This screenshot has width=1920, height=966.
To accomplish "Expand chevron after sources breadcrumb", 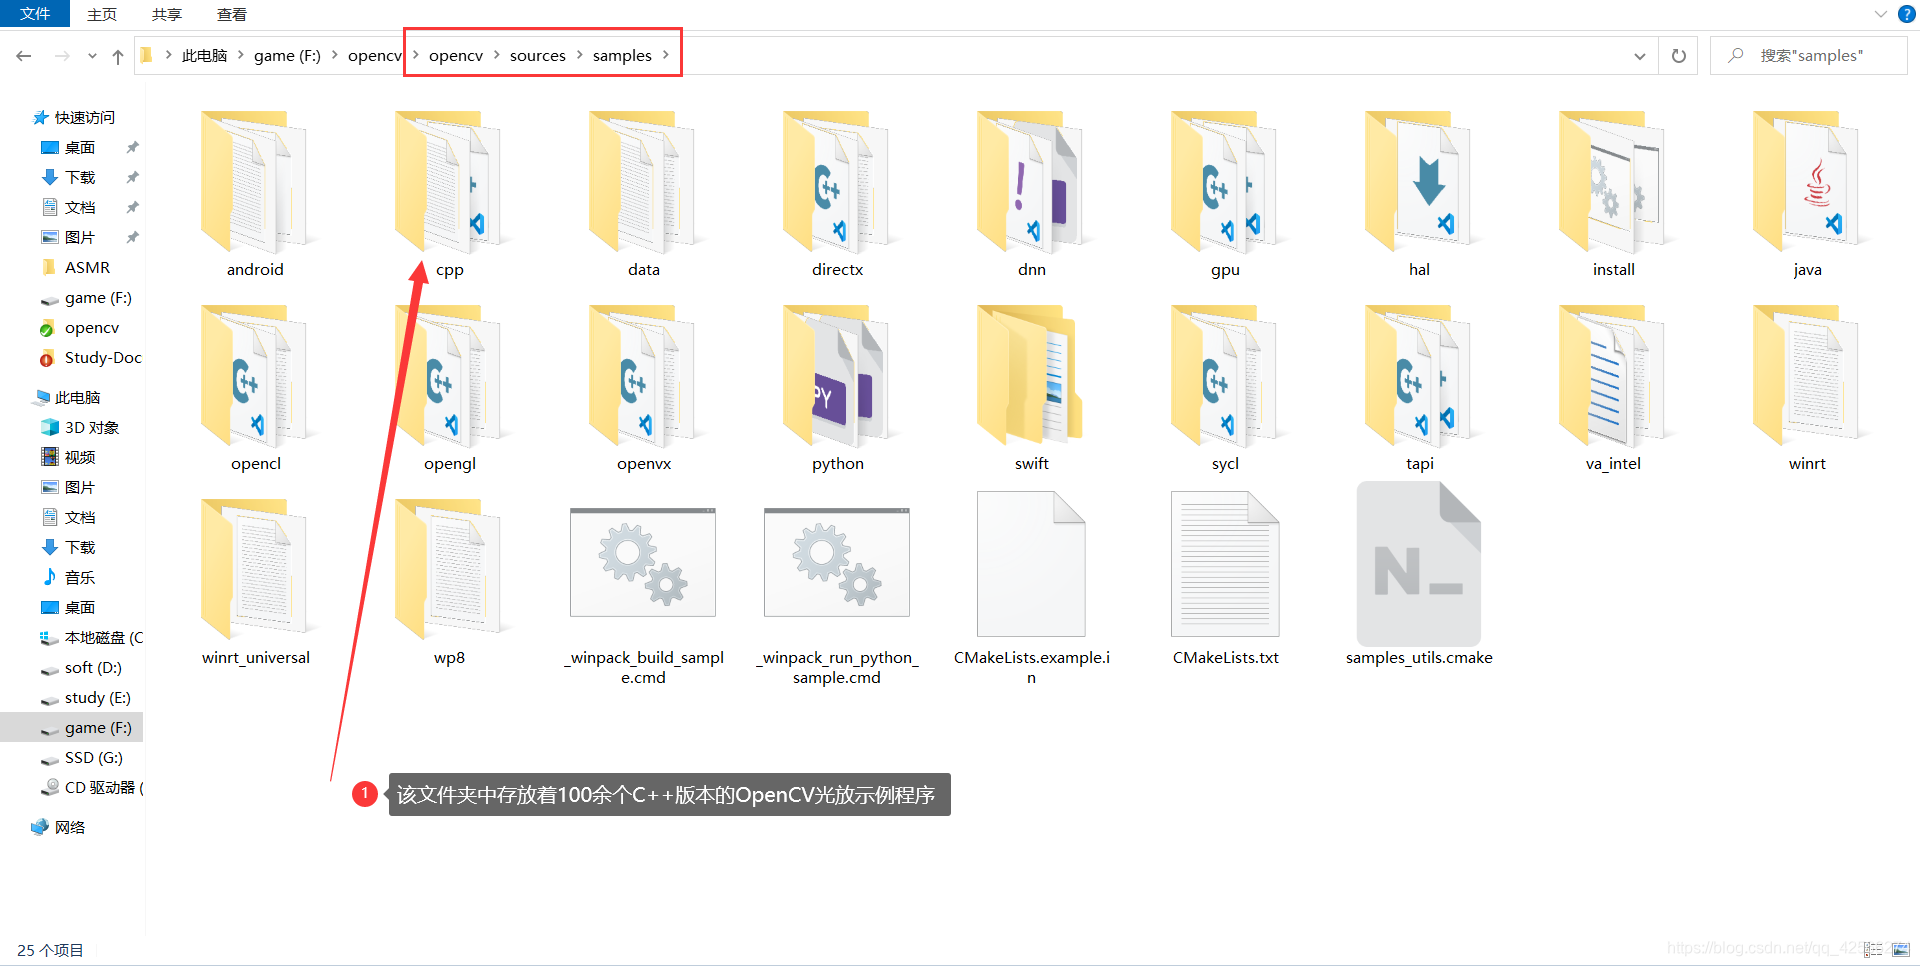I will (579, 55).
